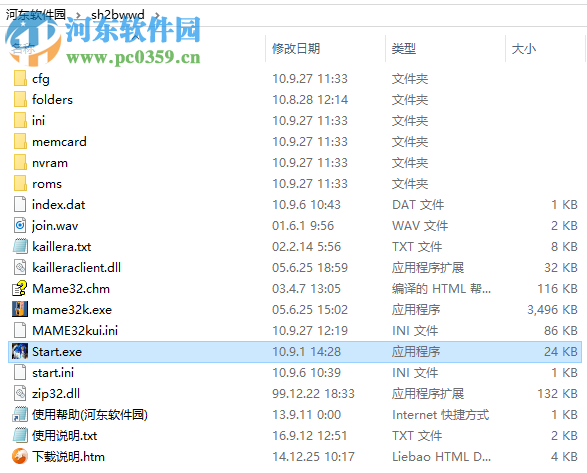Select the nvram folder icon
The height and width of the screenshot is (473, 587).
pyautogui.click(x=20, y=163)
